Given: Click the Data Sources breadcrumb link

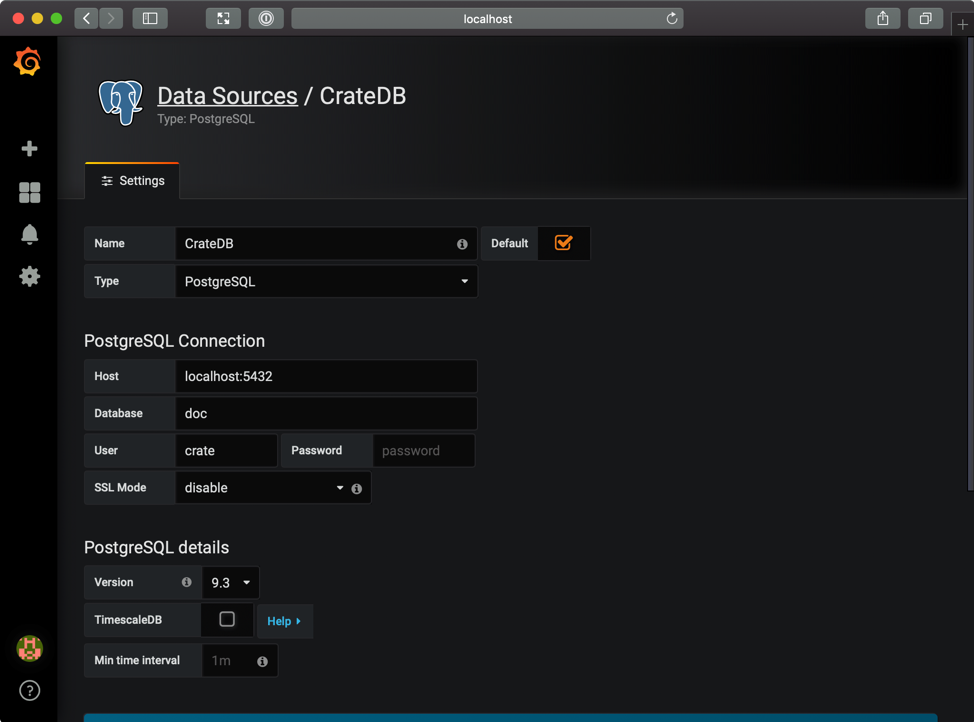Looking at the screenshot, I should click(x=227, y=96).
